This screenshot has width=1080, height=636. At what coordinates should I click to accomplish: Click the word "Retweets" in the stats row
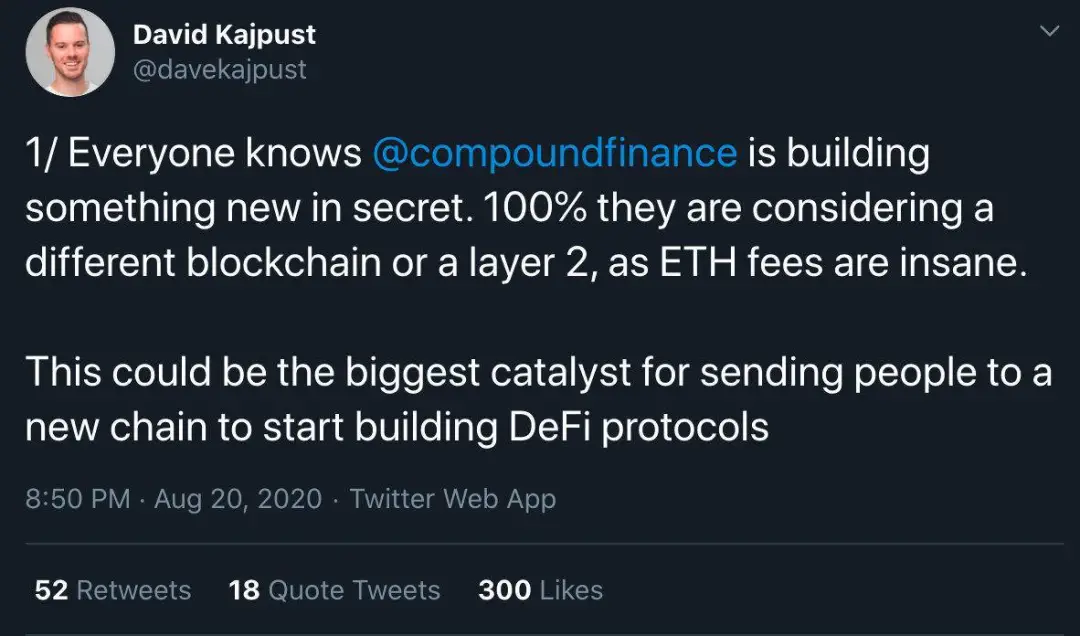(x=134, y=590)
